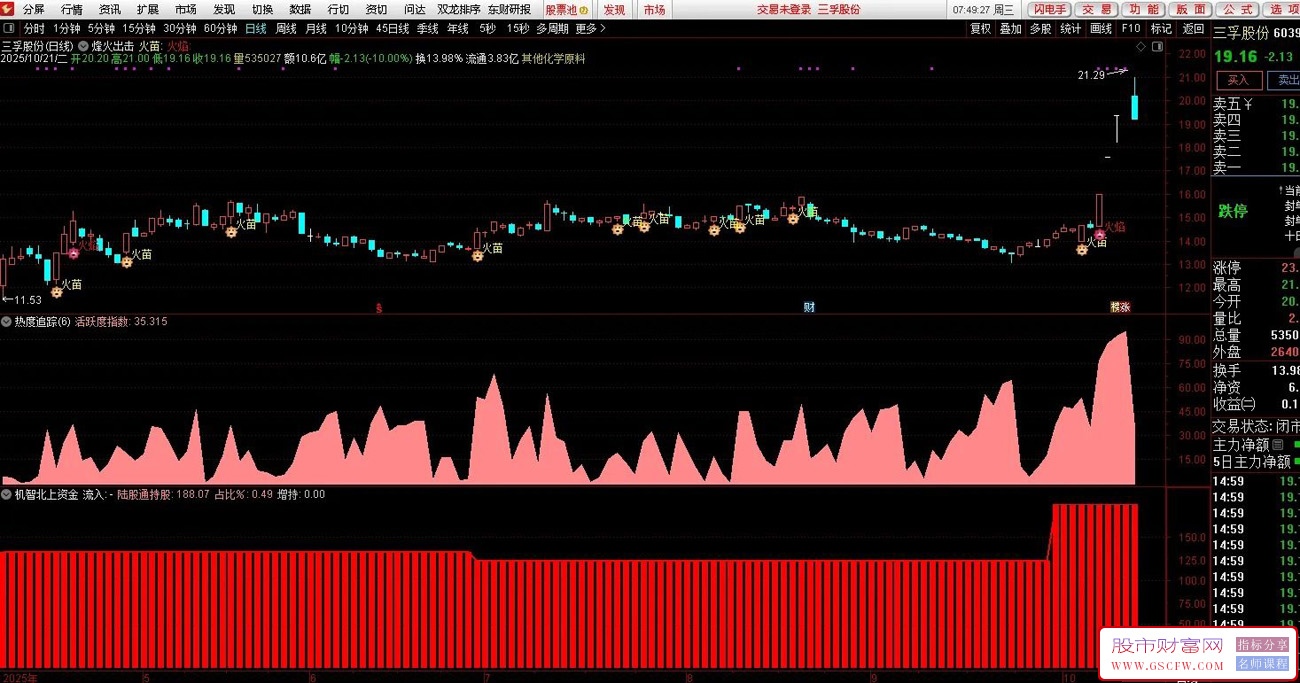Screen dimensions: 1300x683
Task: Switch to the 1分钟 period
Action: click(x=67, y=29)
